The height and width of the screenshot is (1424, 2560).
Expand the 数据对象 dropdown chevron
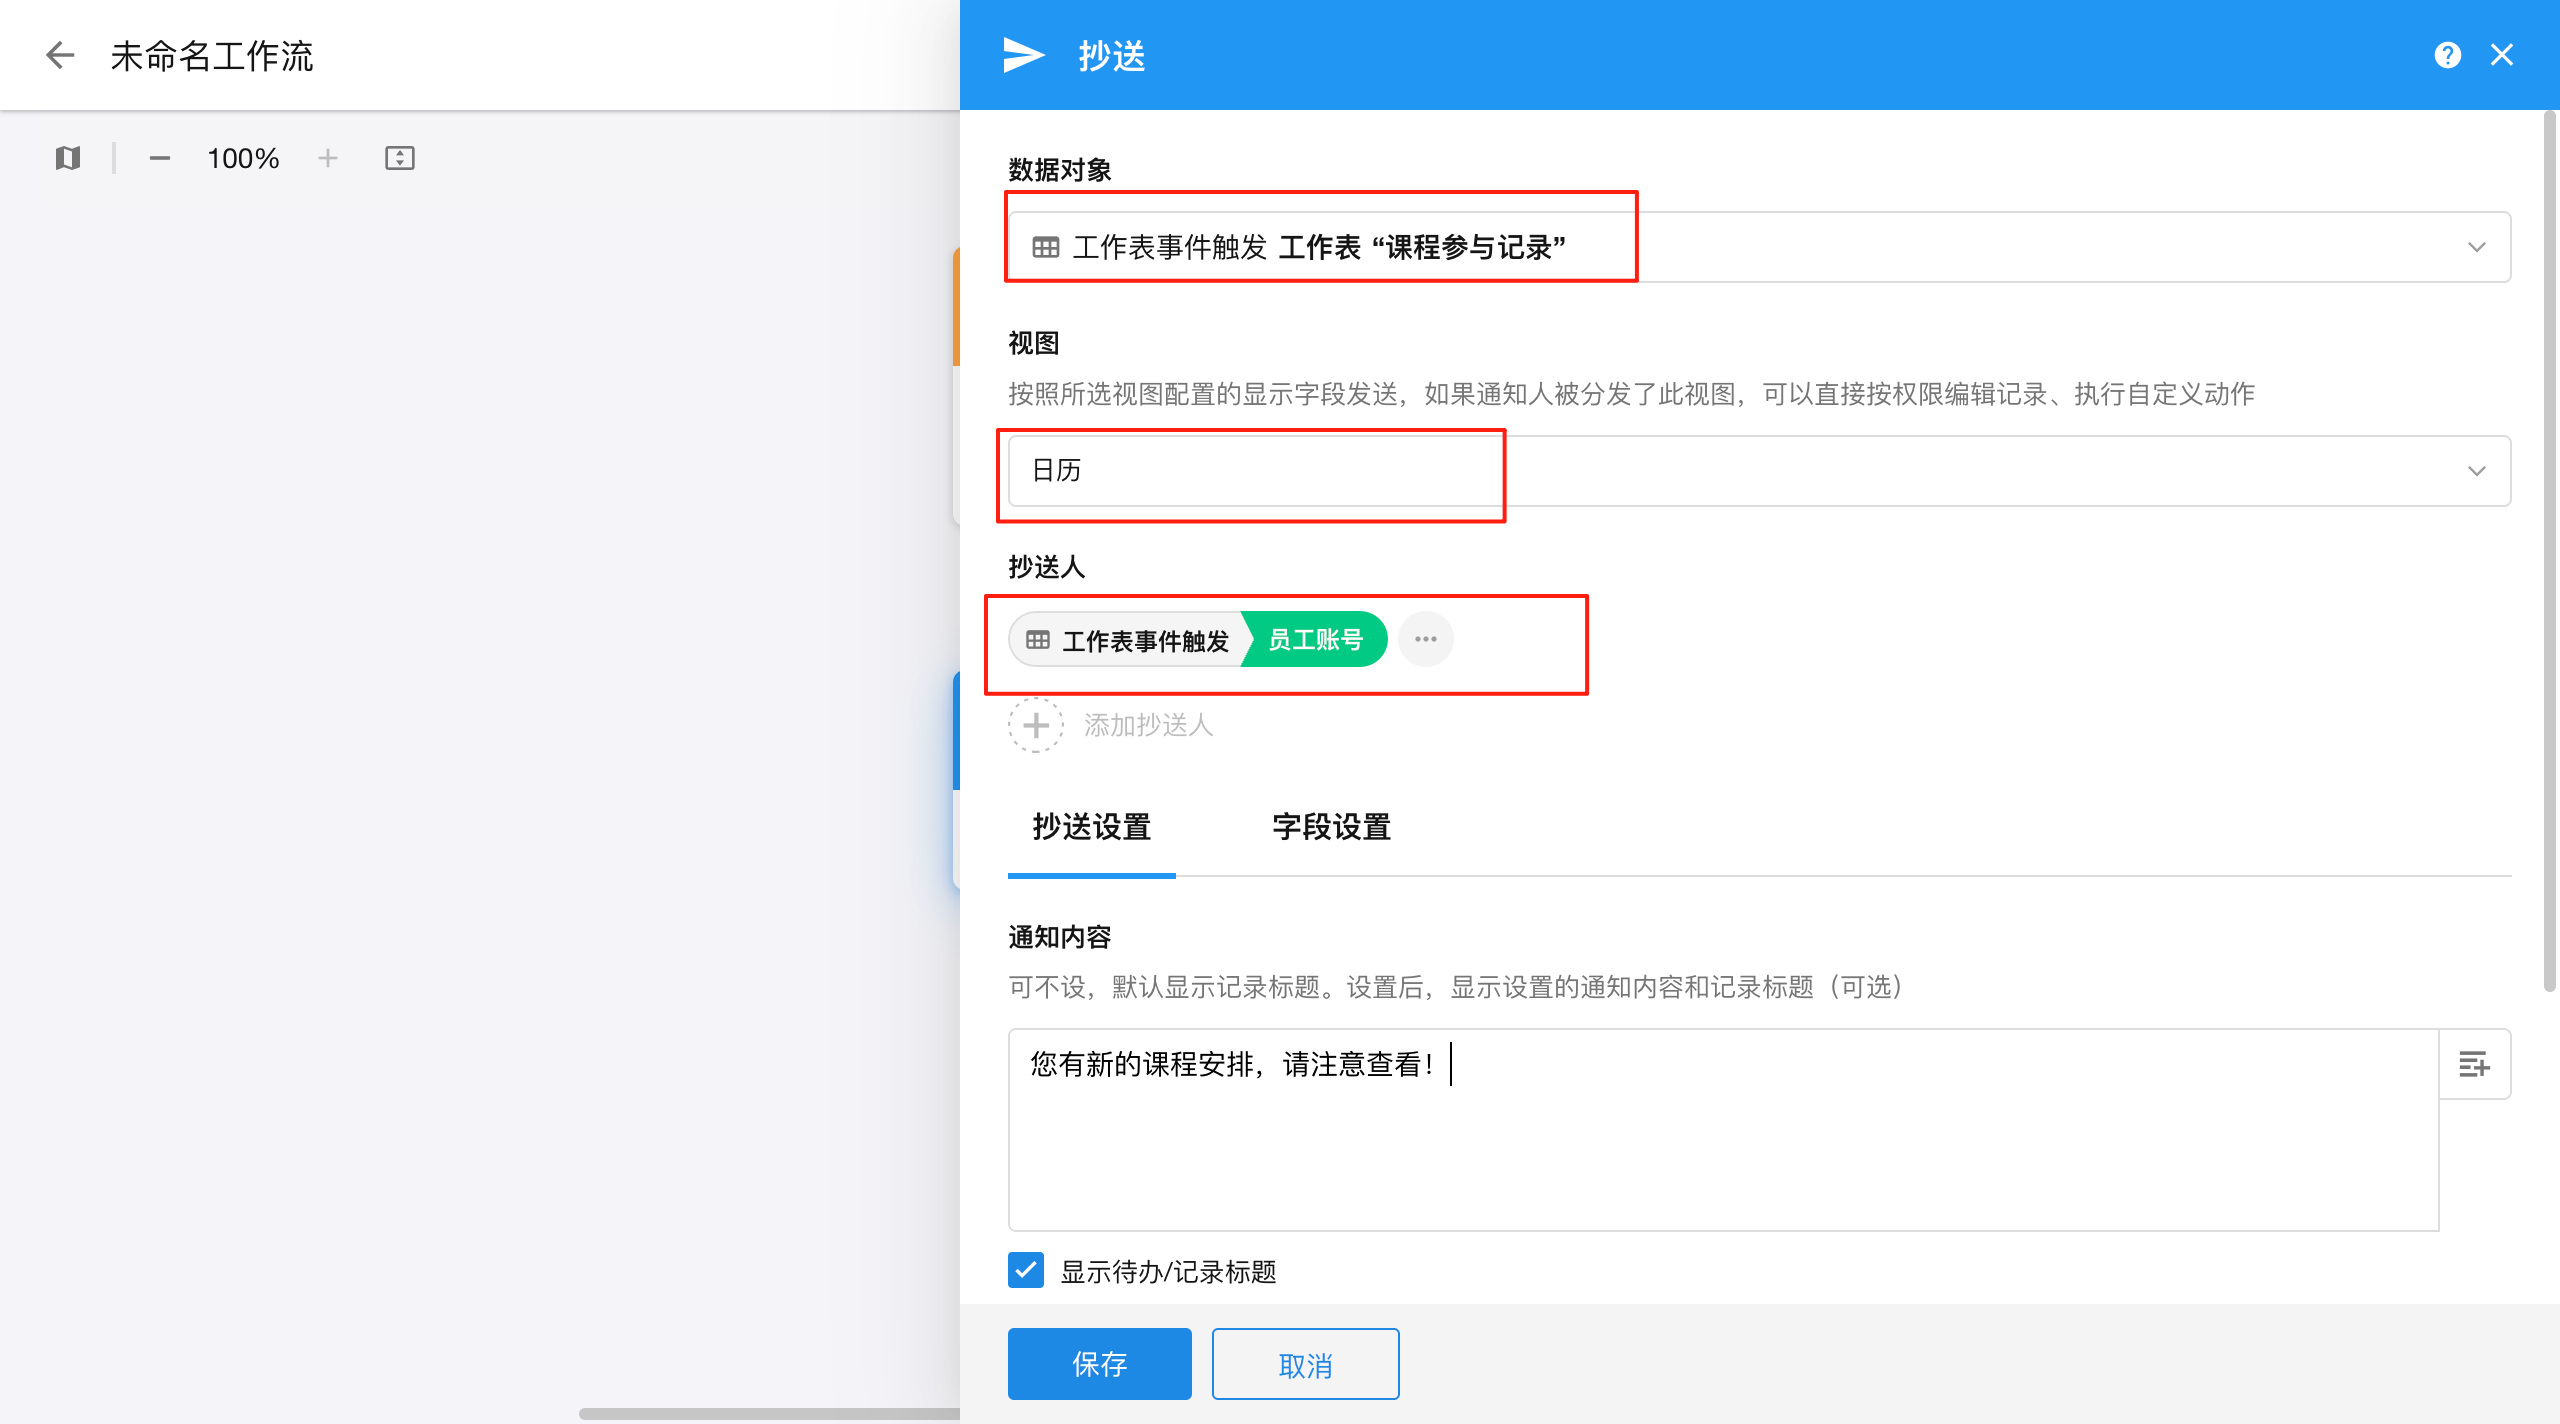pyautogui.click(x=2476, y=247)
